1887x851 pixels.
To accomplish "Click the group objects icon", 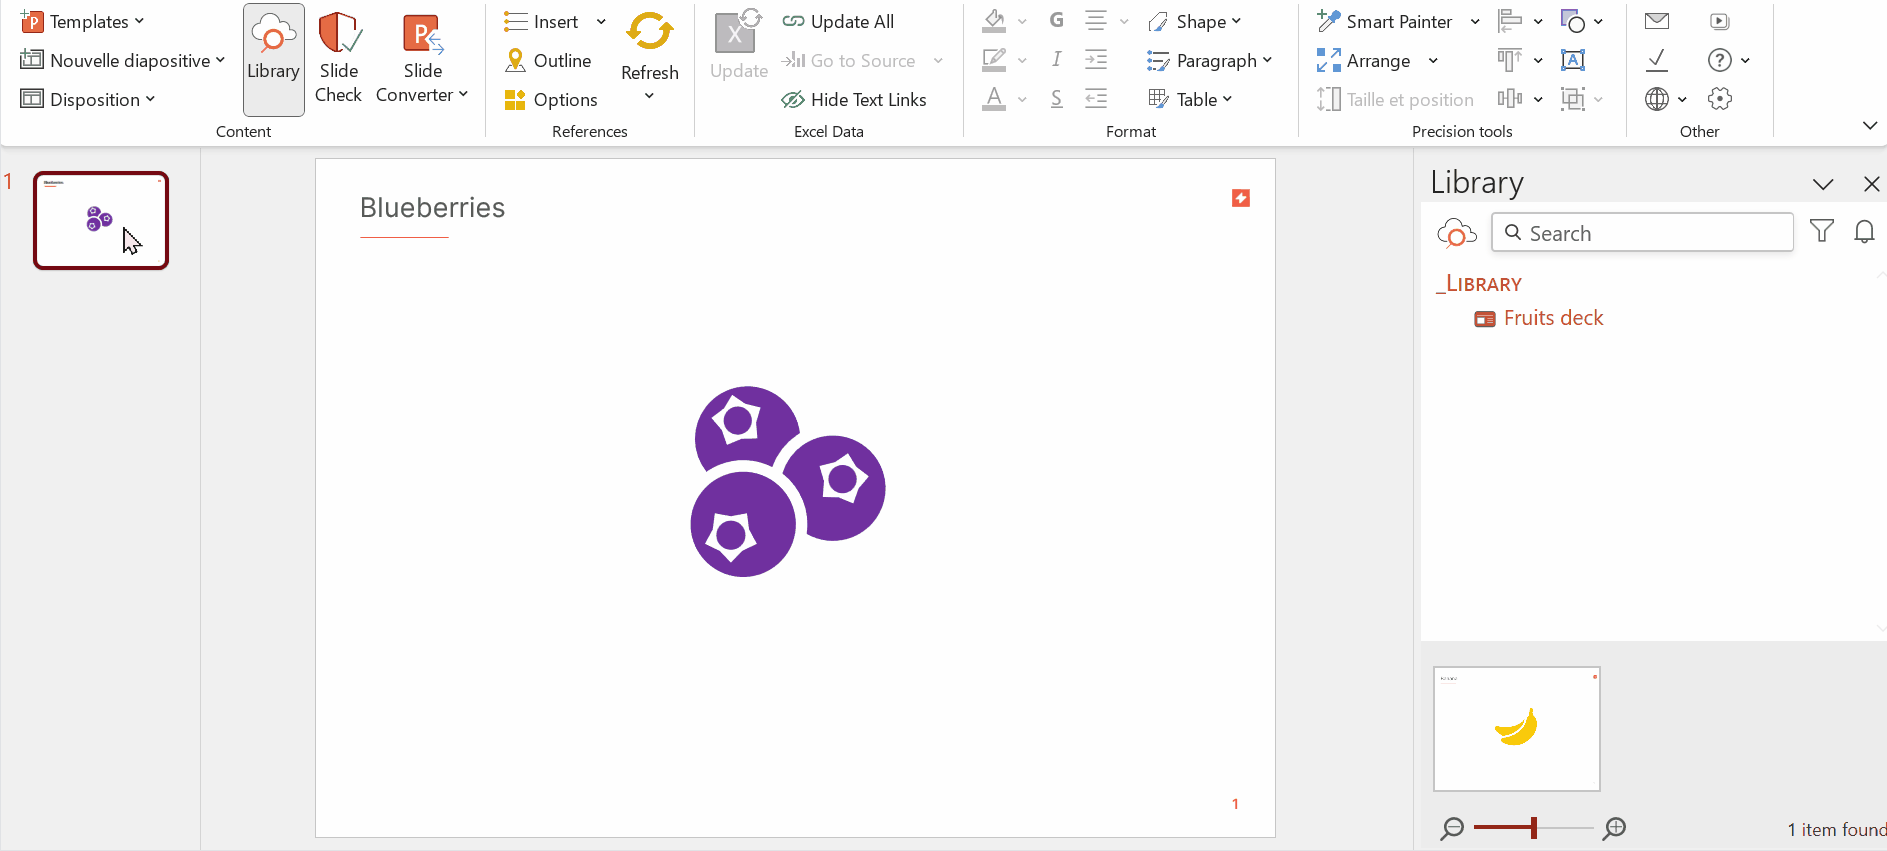I will [1572, 98].
